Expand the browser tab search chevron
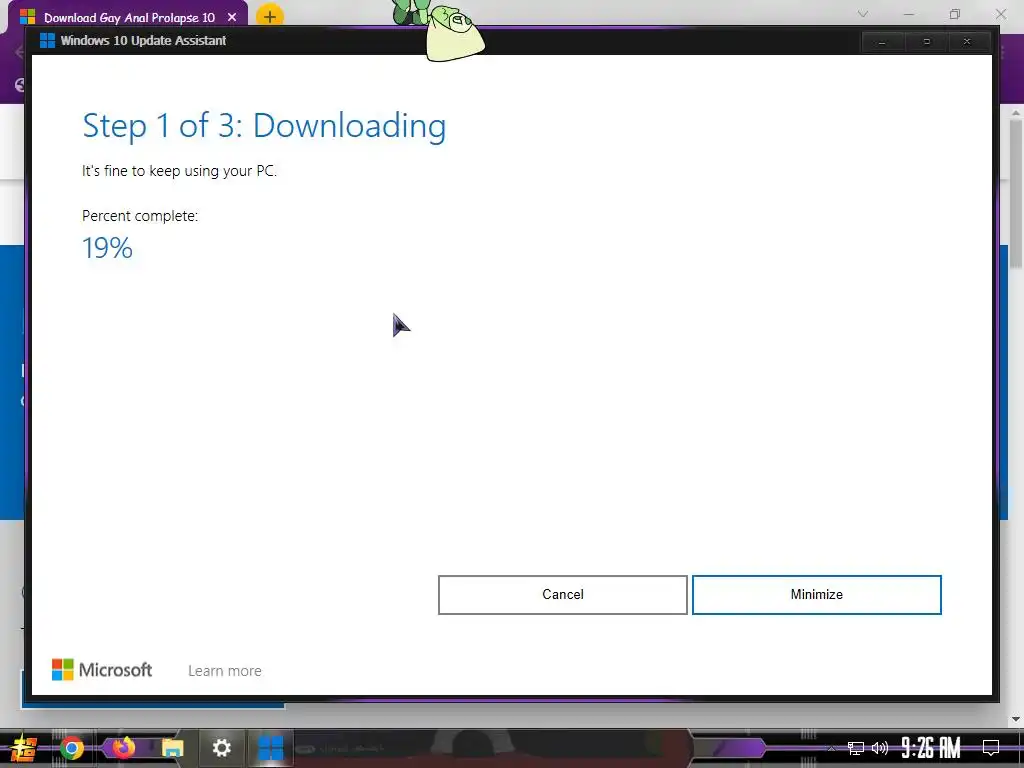The width and height of the screenshot is (1024, 768). tap(863, 14)
